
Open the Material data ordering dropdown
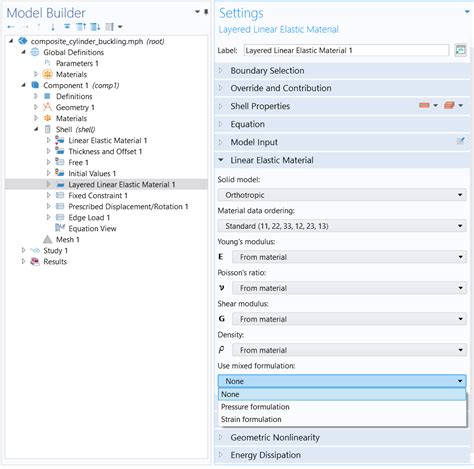pos(342,226)
